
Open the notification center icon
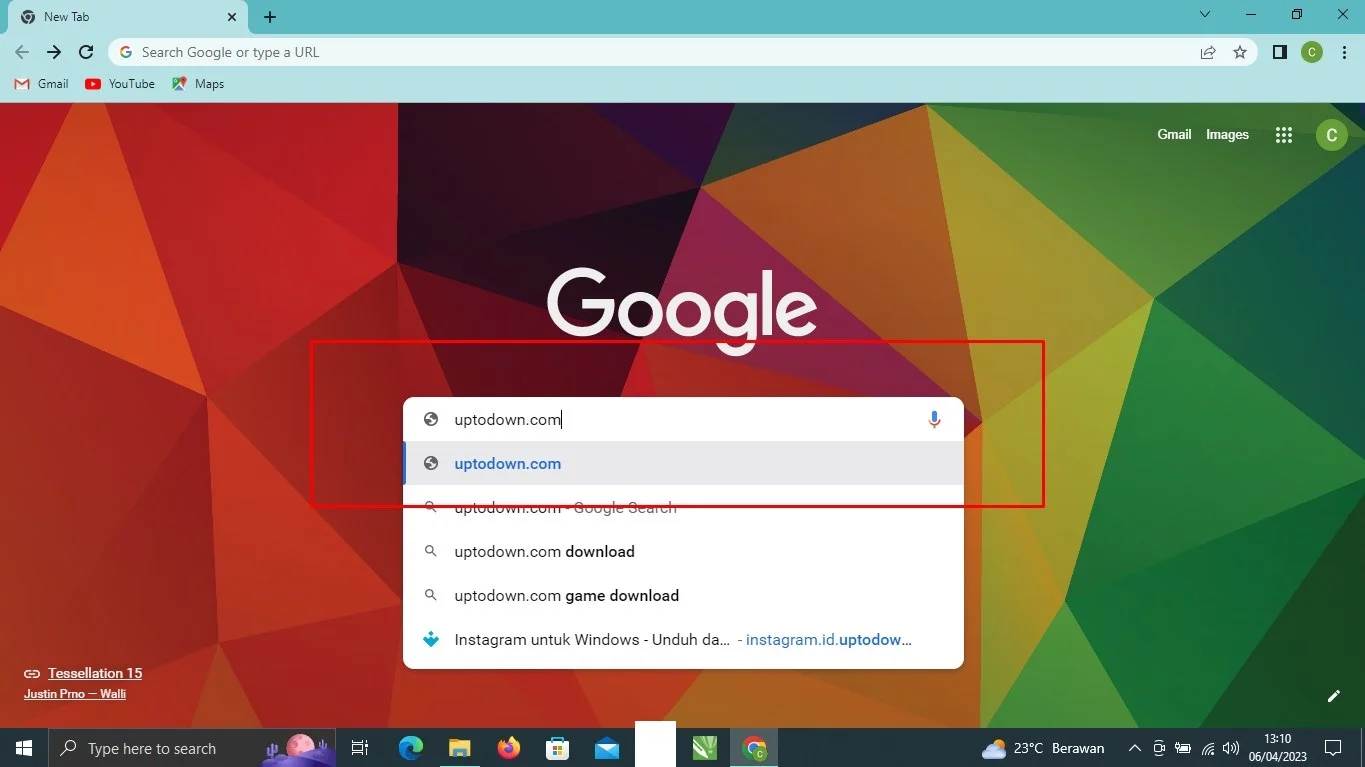click(1333, 748)
